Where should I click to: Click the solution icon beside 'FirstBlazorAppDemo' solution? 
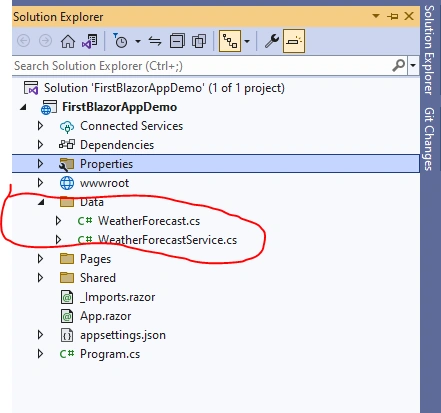coord(31,88)
